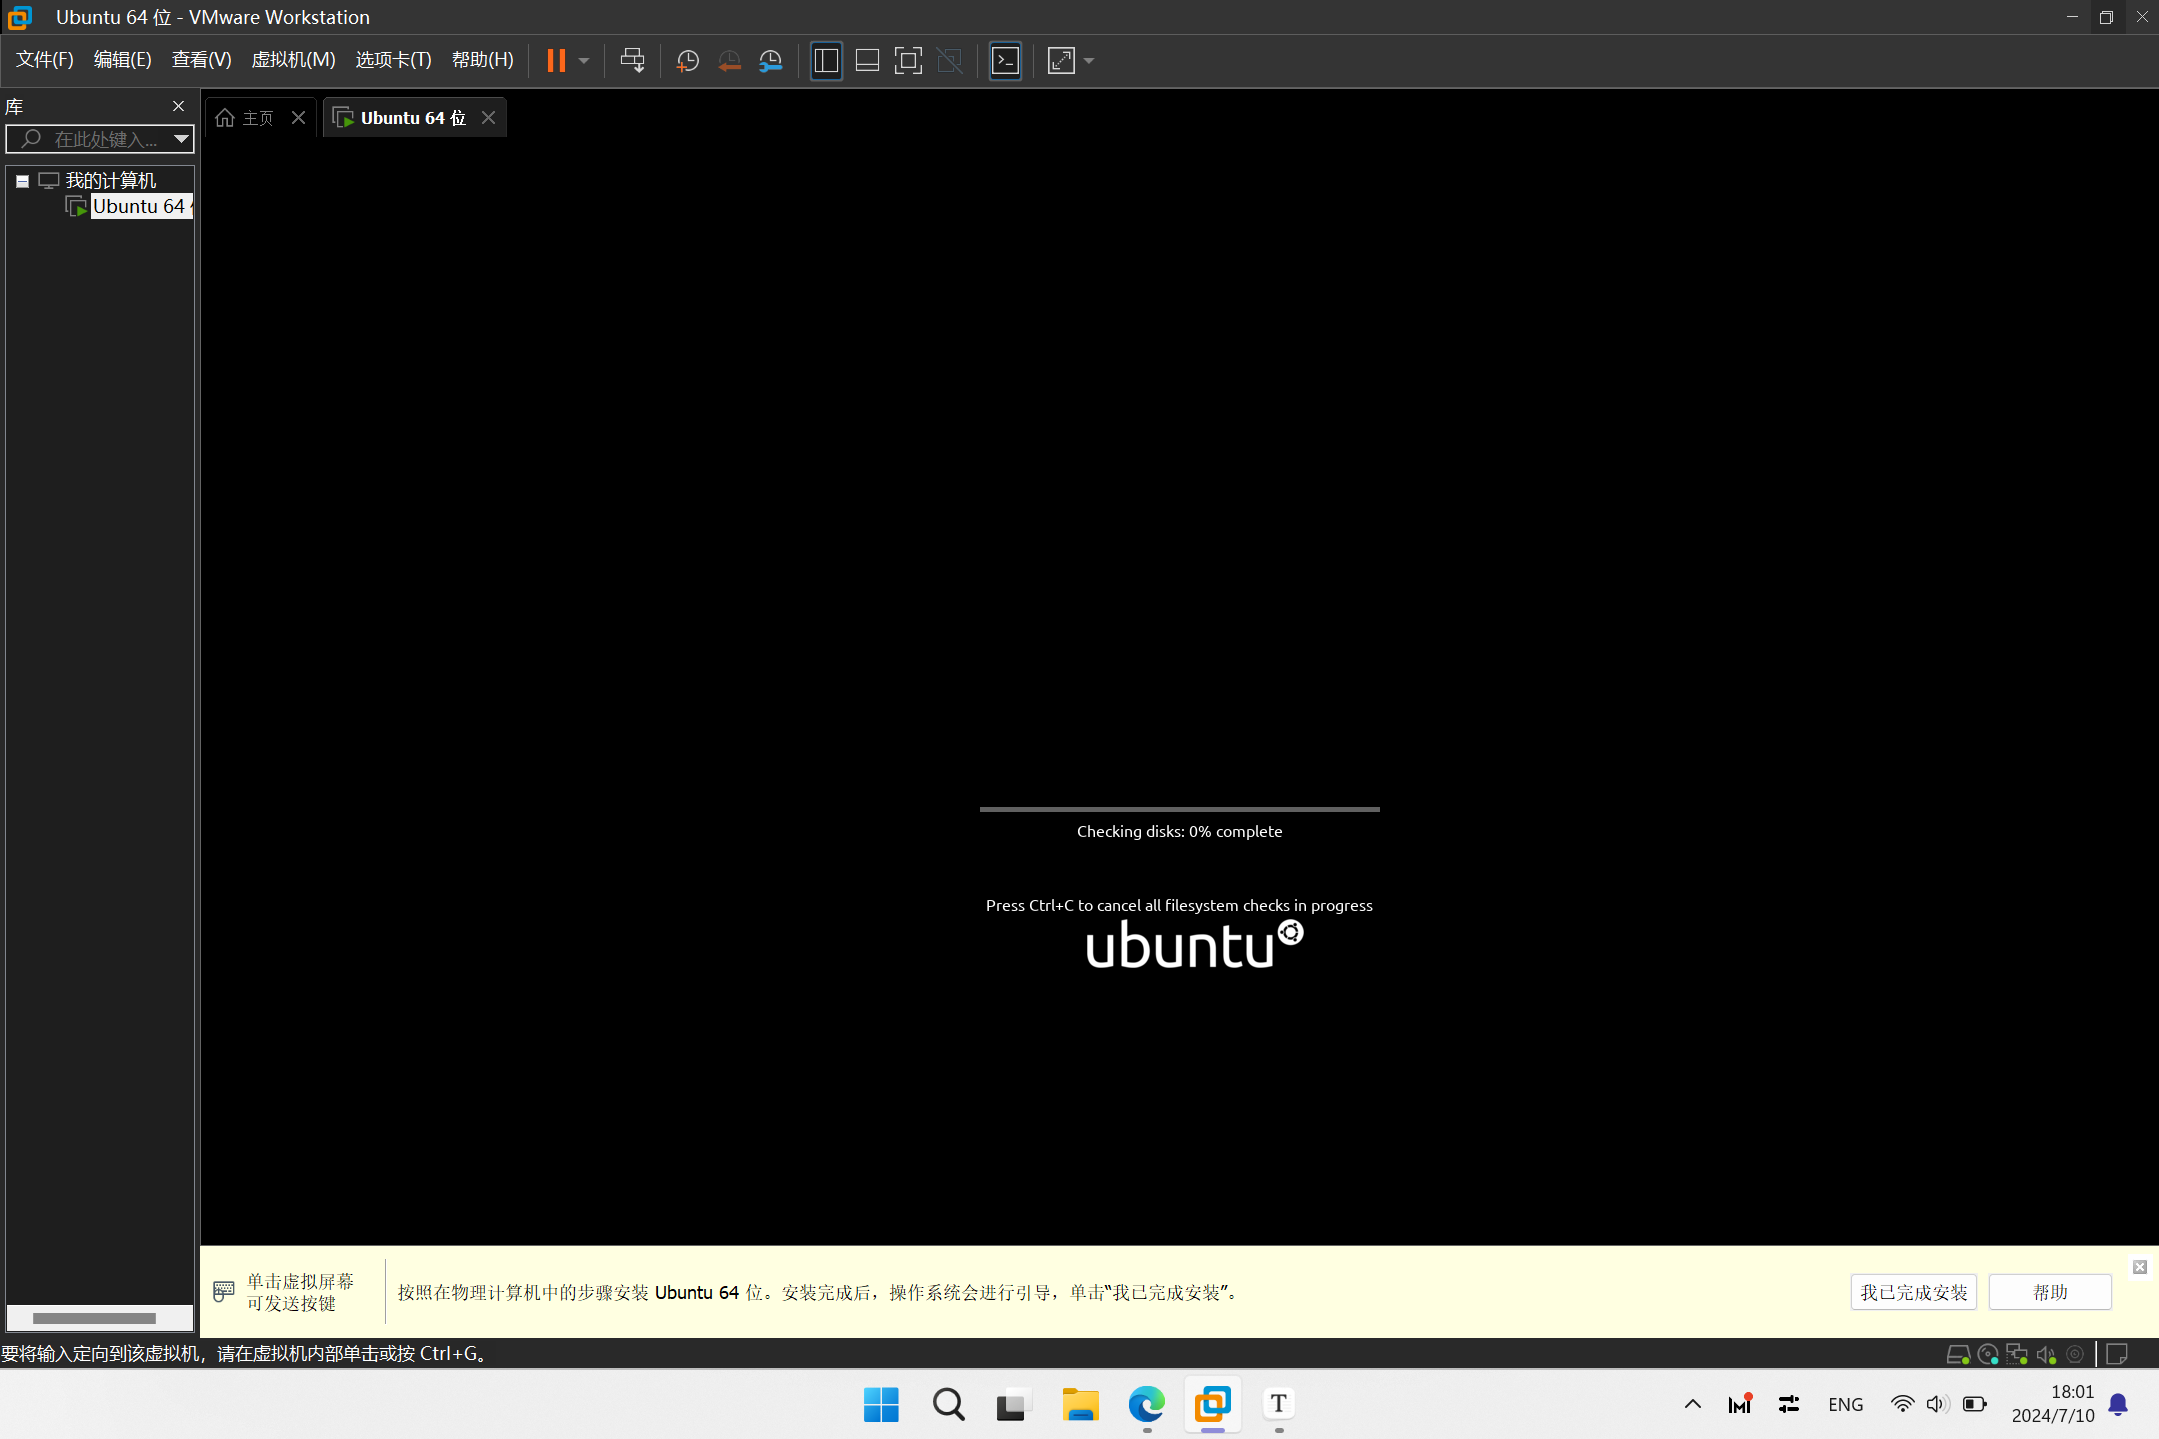Viewport: 2159px width, 1439px height.
Task: Click the message log note icon
Action: 2116,1355
